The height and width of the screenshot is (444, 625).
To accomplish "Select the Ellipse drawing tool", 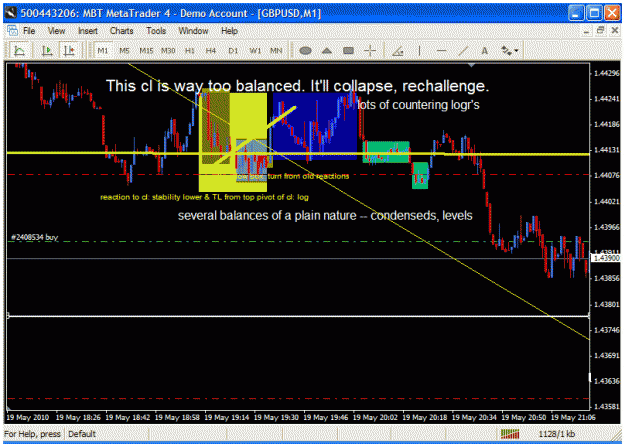I will point(305,51).
